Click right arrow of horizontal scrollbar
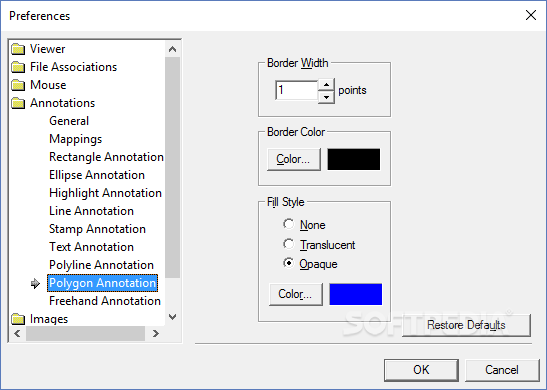This screenshot has height=390, width=547. click(x=156, y=333)
